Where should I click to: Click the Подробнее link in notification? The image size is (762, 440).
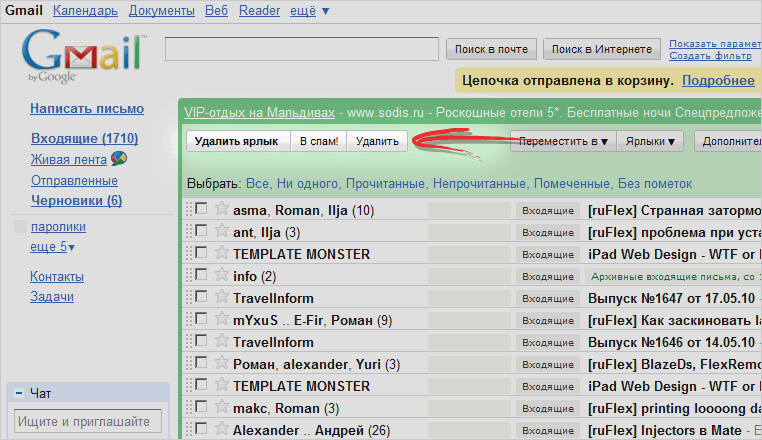(x=718, y=81)
